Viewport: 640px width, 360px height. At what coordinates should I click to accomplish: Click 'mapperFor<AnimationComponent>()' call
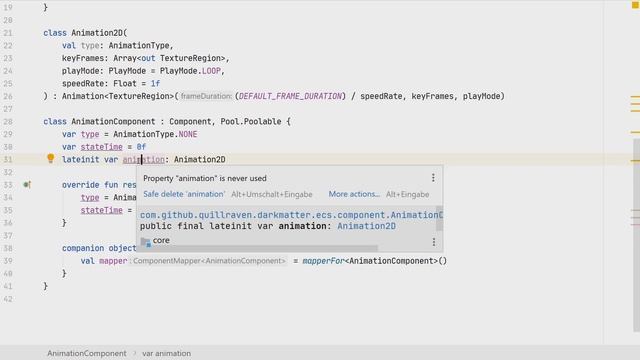click(375, 261)
